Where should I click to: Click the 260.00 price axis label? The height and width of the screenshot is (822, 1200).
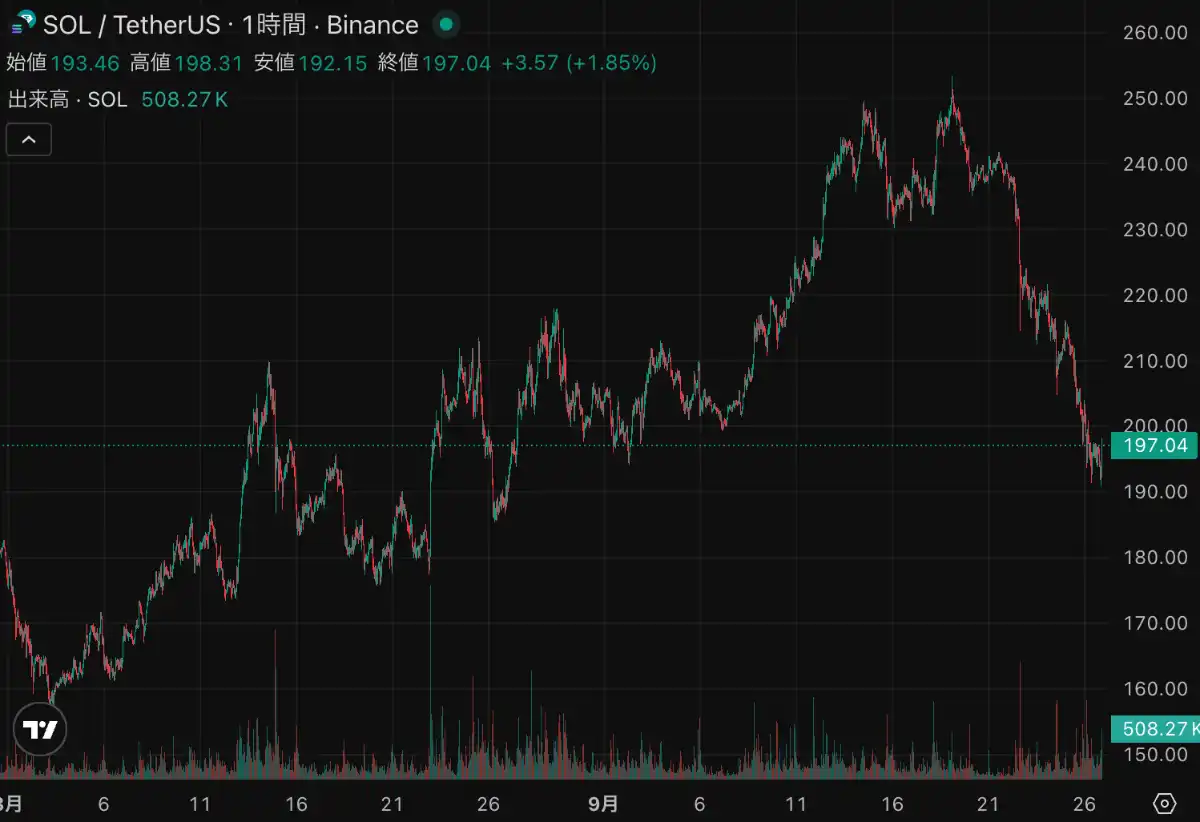pyautogui.click(x=1155, y=33)
